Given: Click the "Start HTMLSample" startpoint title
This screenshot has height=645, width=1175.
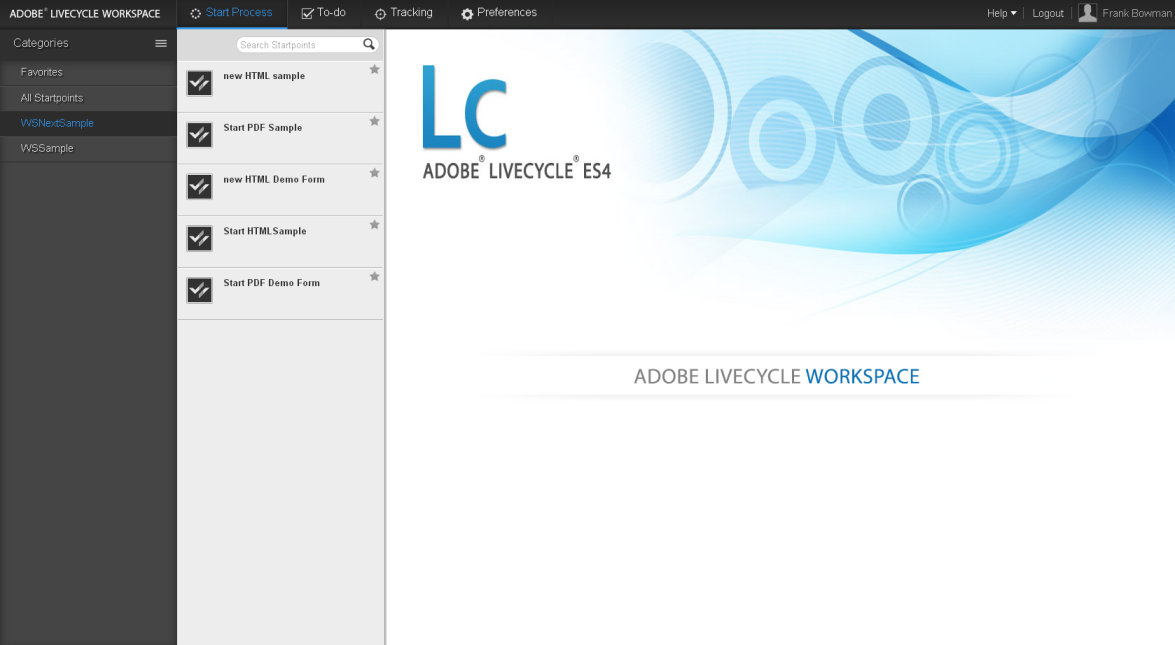Looking at the screenshot, I should pyautogui.click(x=265, y=231).
